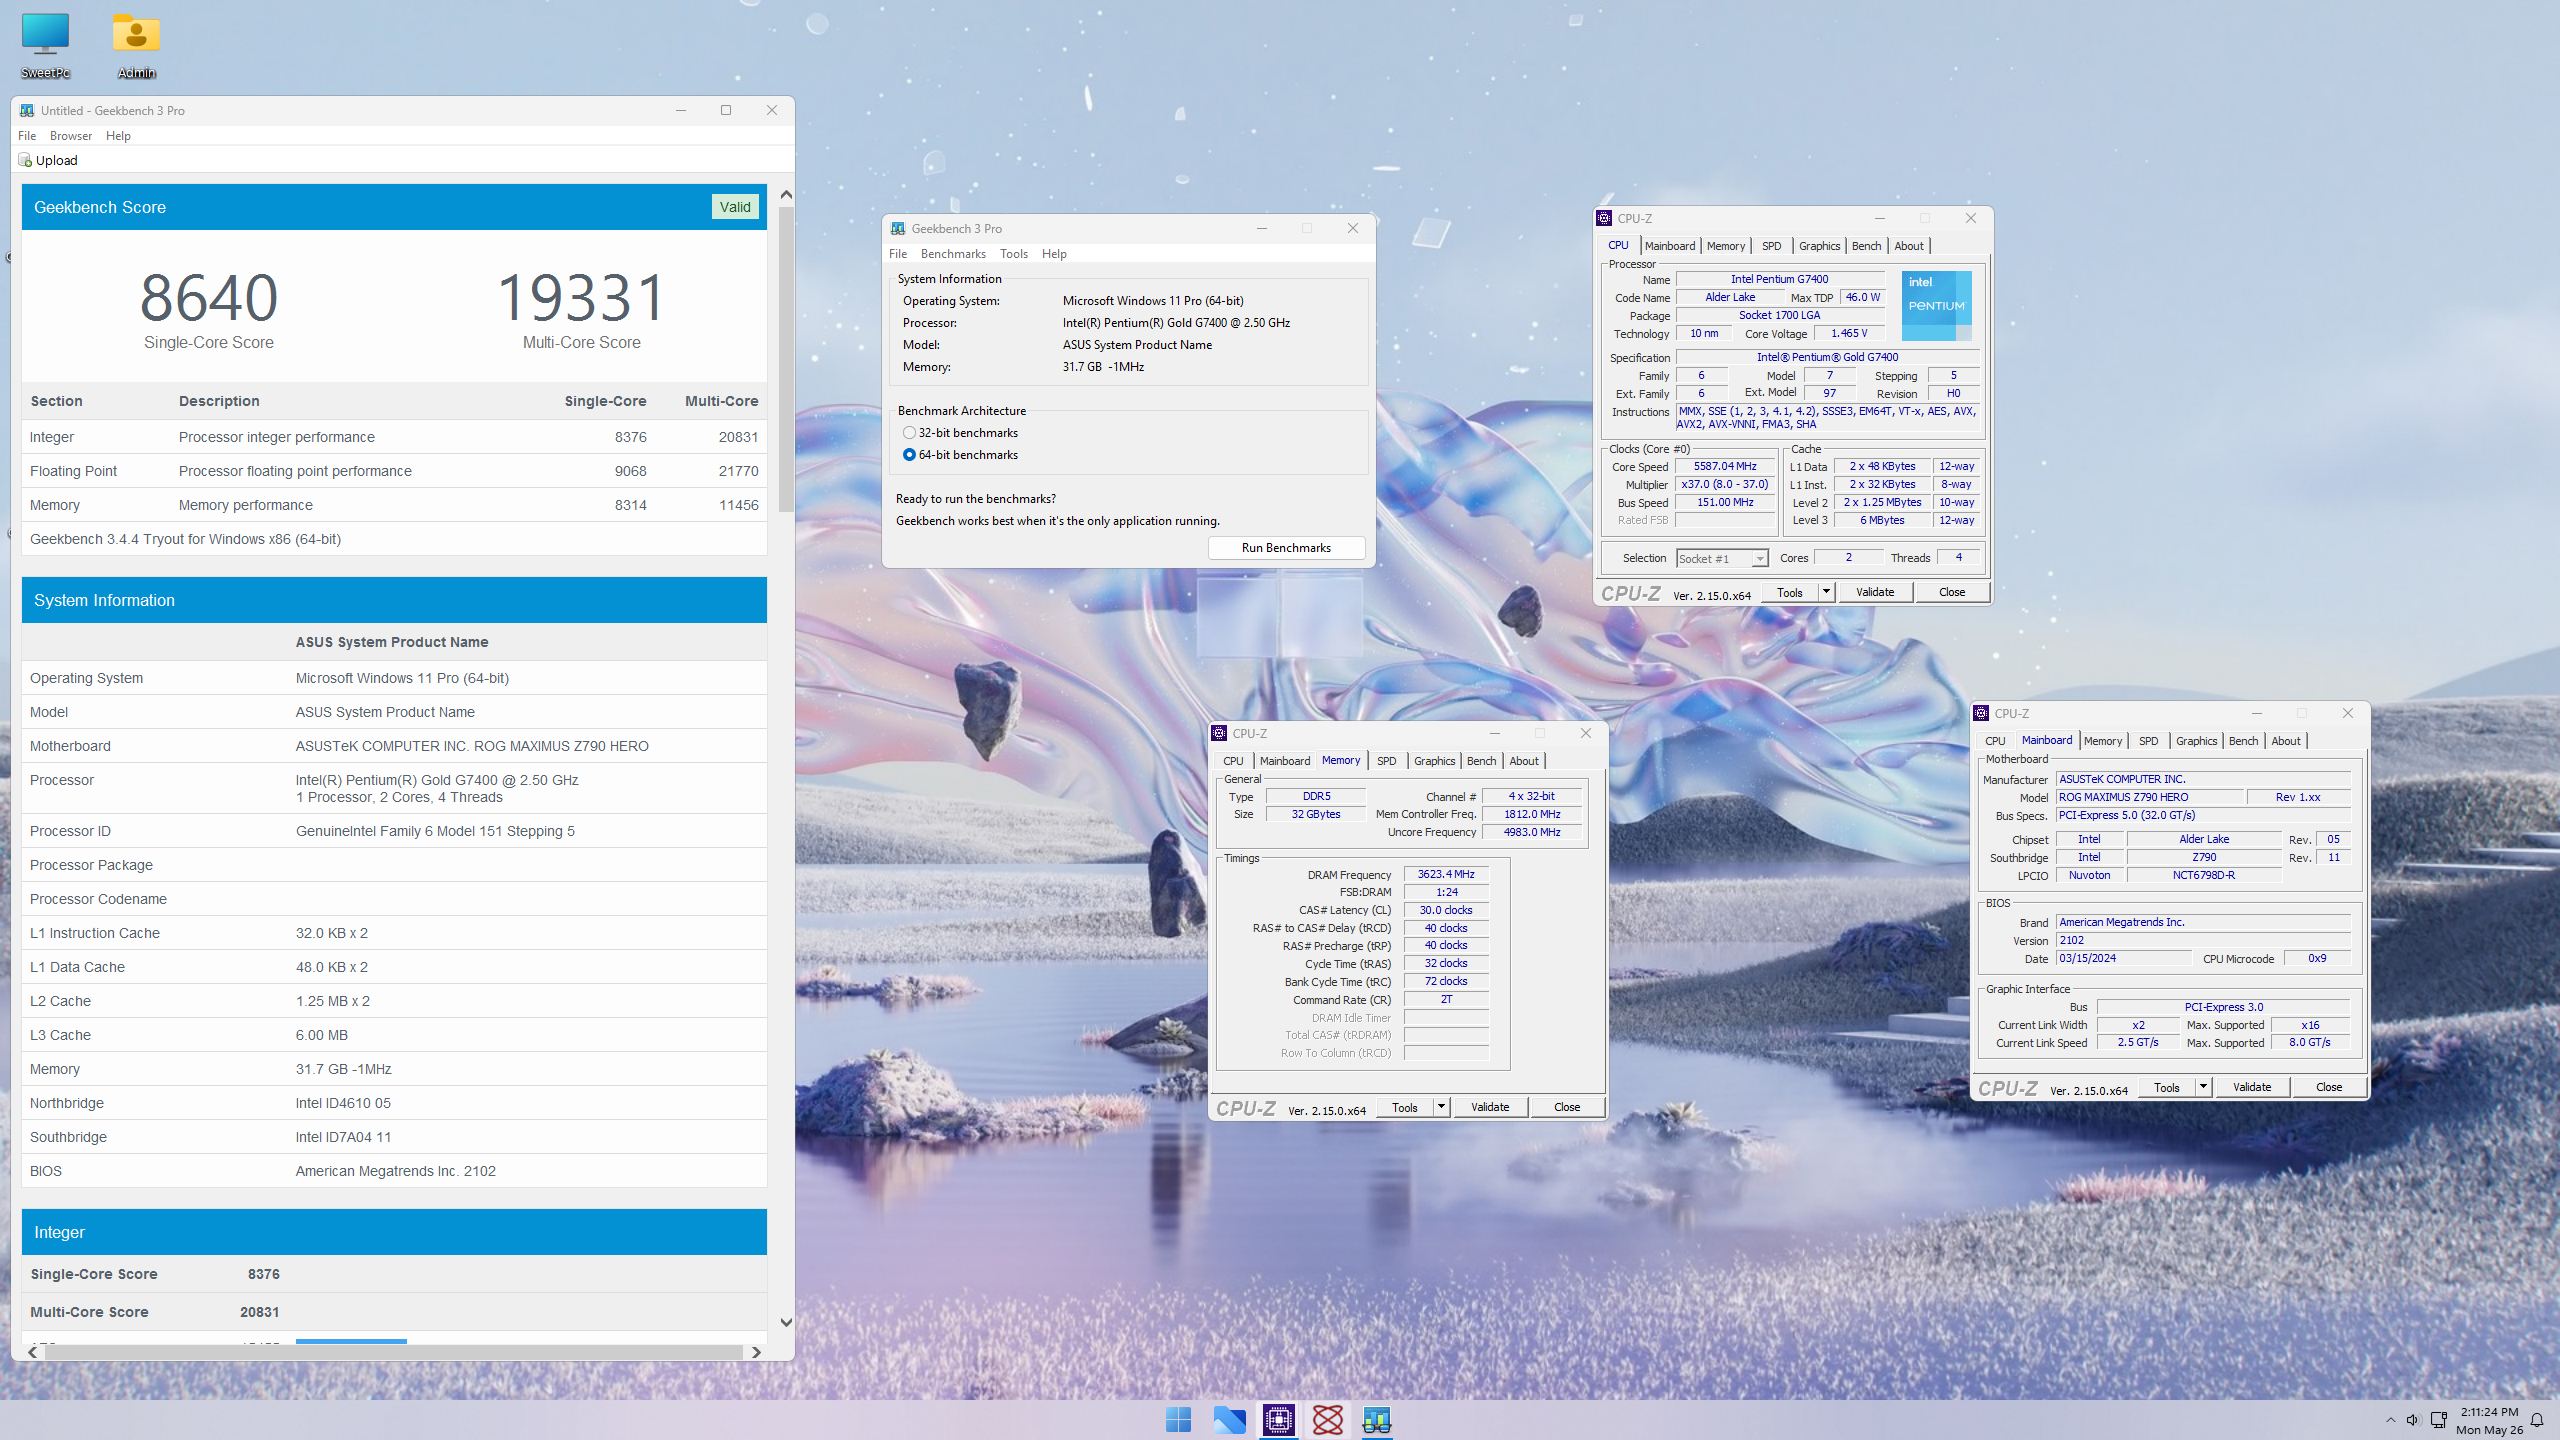Click the Geekbench 3 Pro results title icon
This screenshot has width=2560, height=1440.
[x=27, y=110]
